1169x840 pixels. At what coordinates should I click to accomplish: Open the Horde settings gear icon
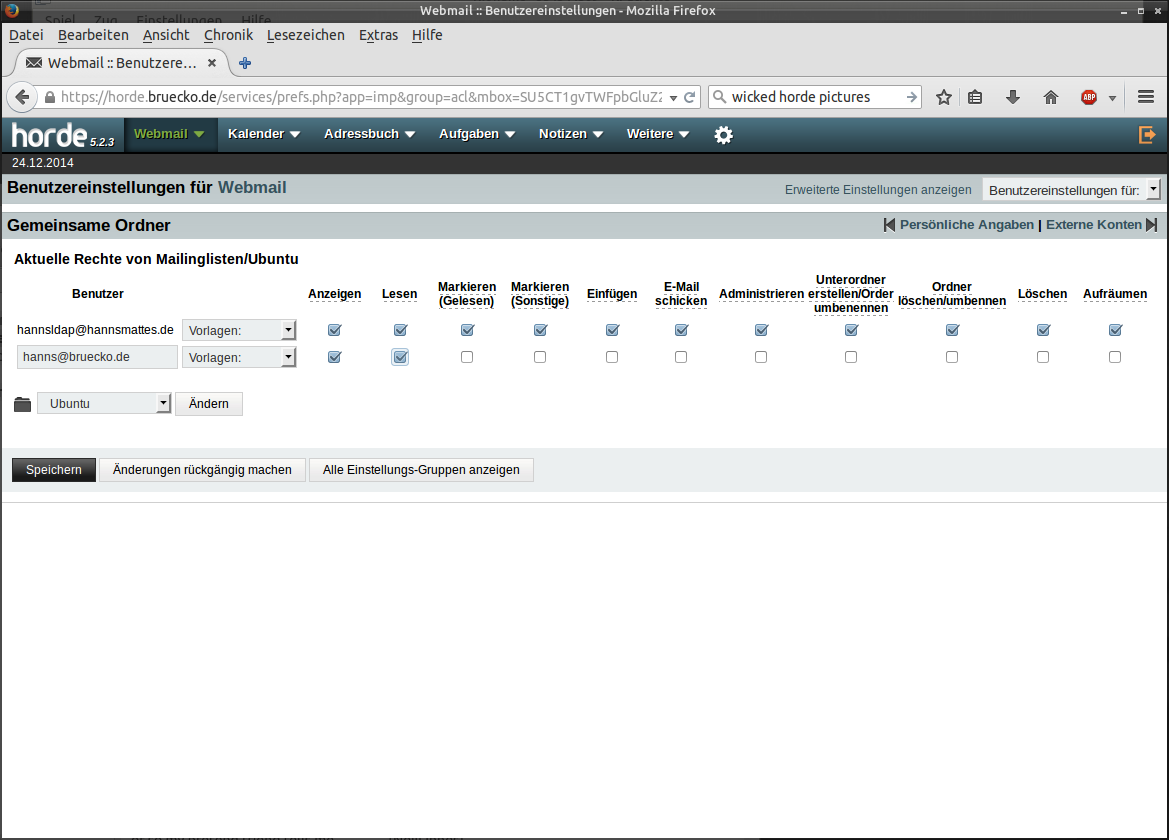point(723,135)
